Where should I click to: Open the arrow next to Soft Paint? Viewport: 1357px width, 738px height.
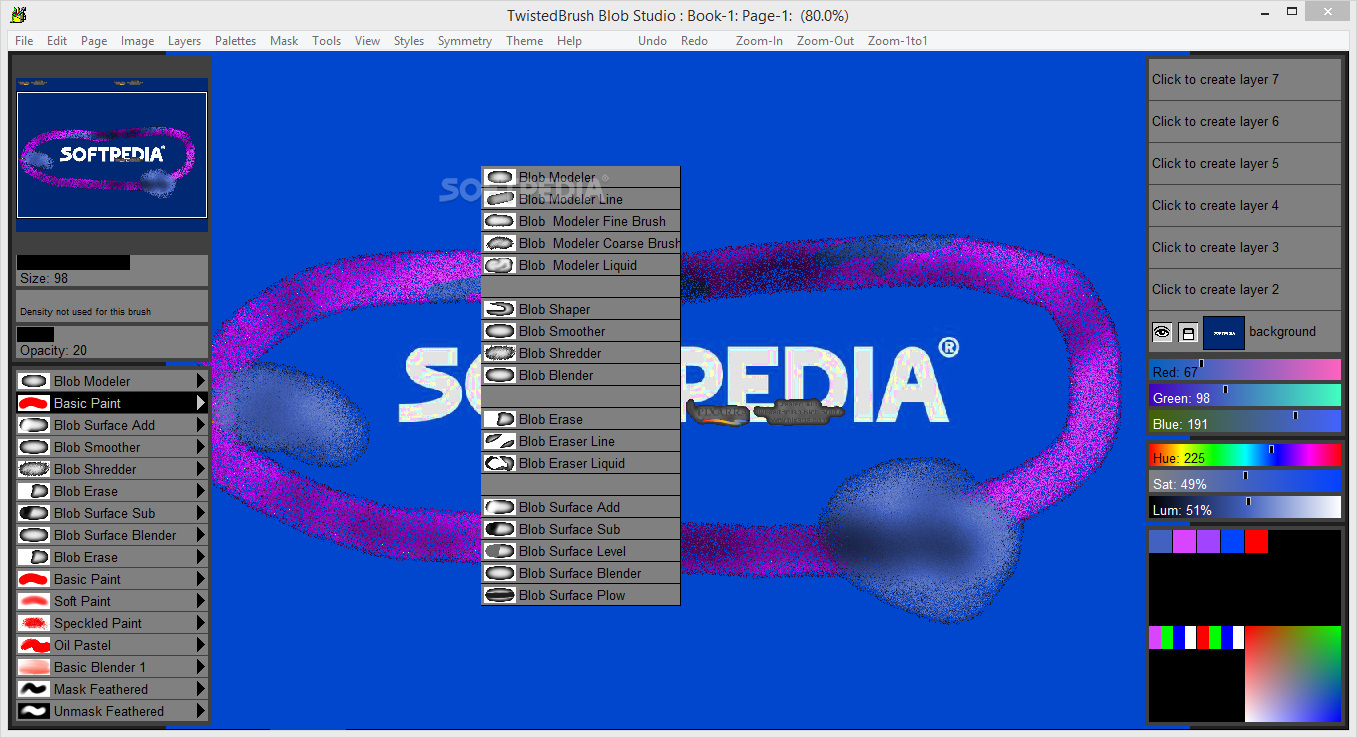(x=201, y=601)
